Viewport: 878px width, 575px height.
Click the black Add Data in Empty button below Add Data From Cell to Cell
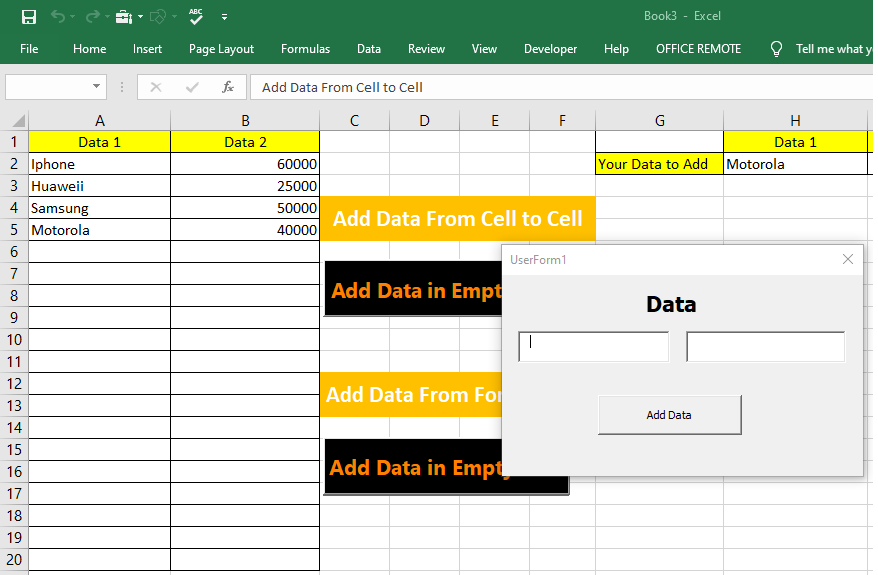(x=413, y=289)
